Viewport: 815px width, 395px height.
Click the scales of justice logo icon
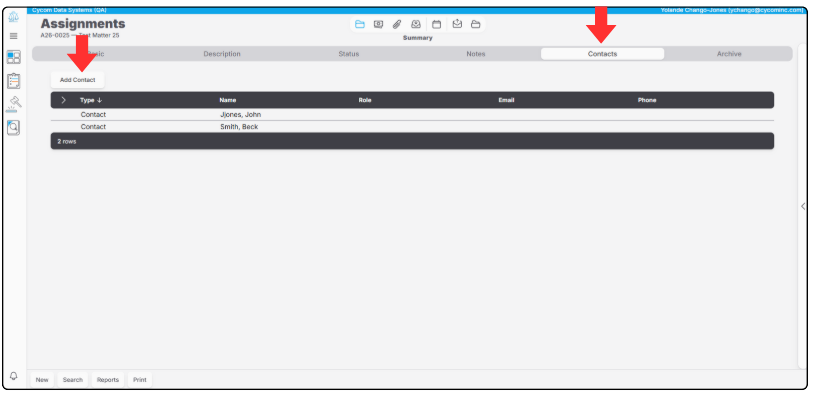(x=14, y=17)
